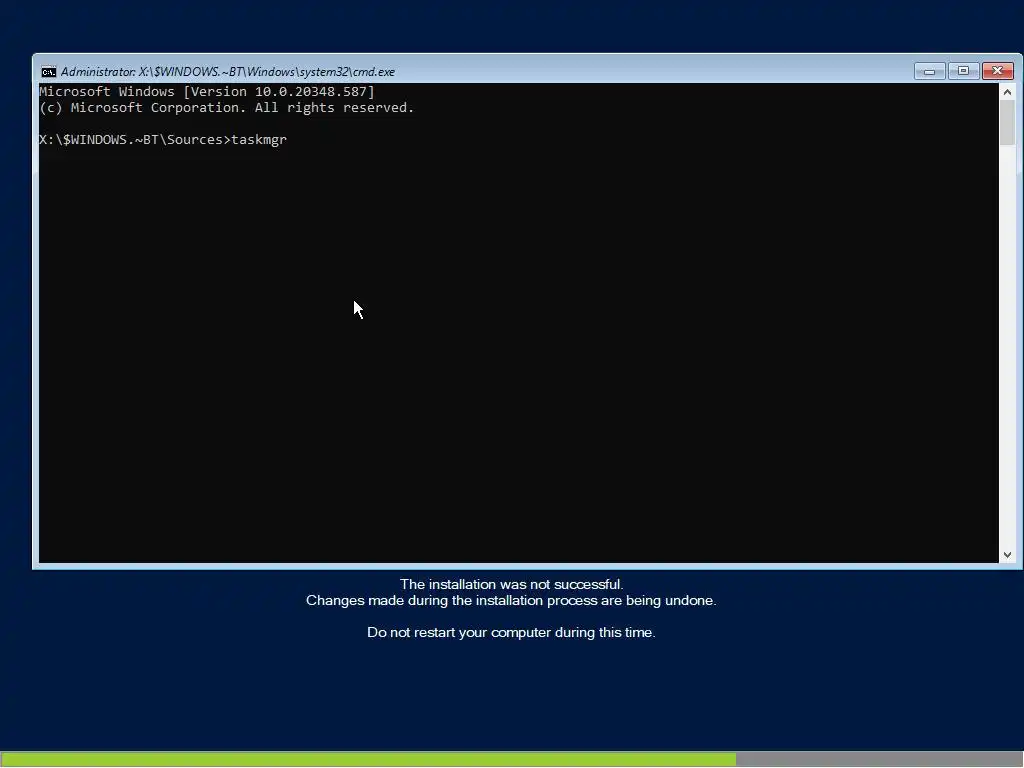Click the "(c) Microsoft Corporation. All rights reserved." line
This screenshot has width=1024, height=768.
pyautogui.click(x=227, y=108)
